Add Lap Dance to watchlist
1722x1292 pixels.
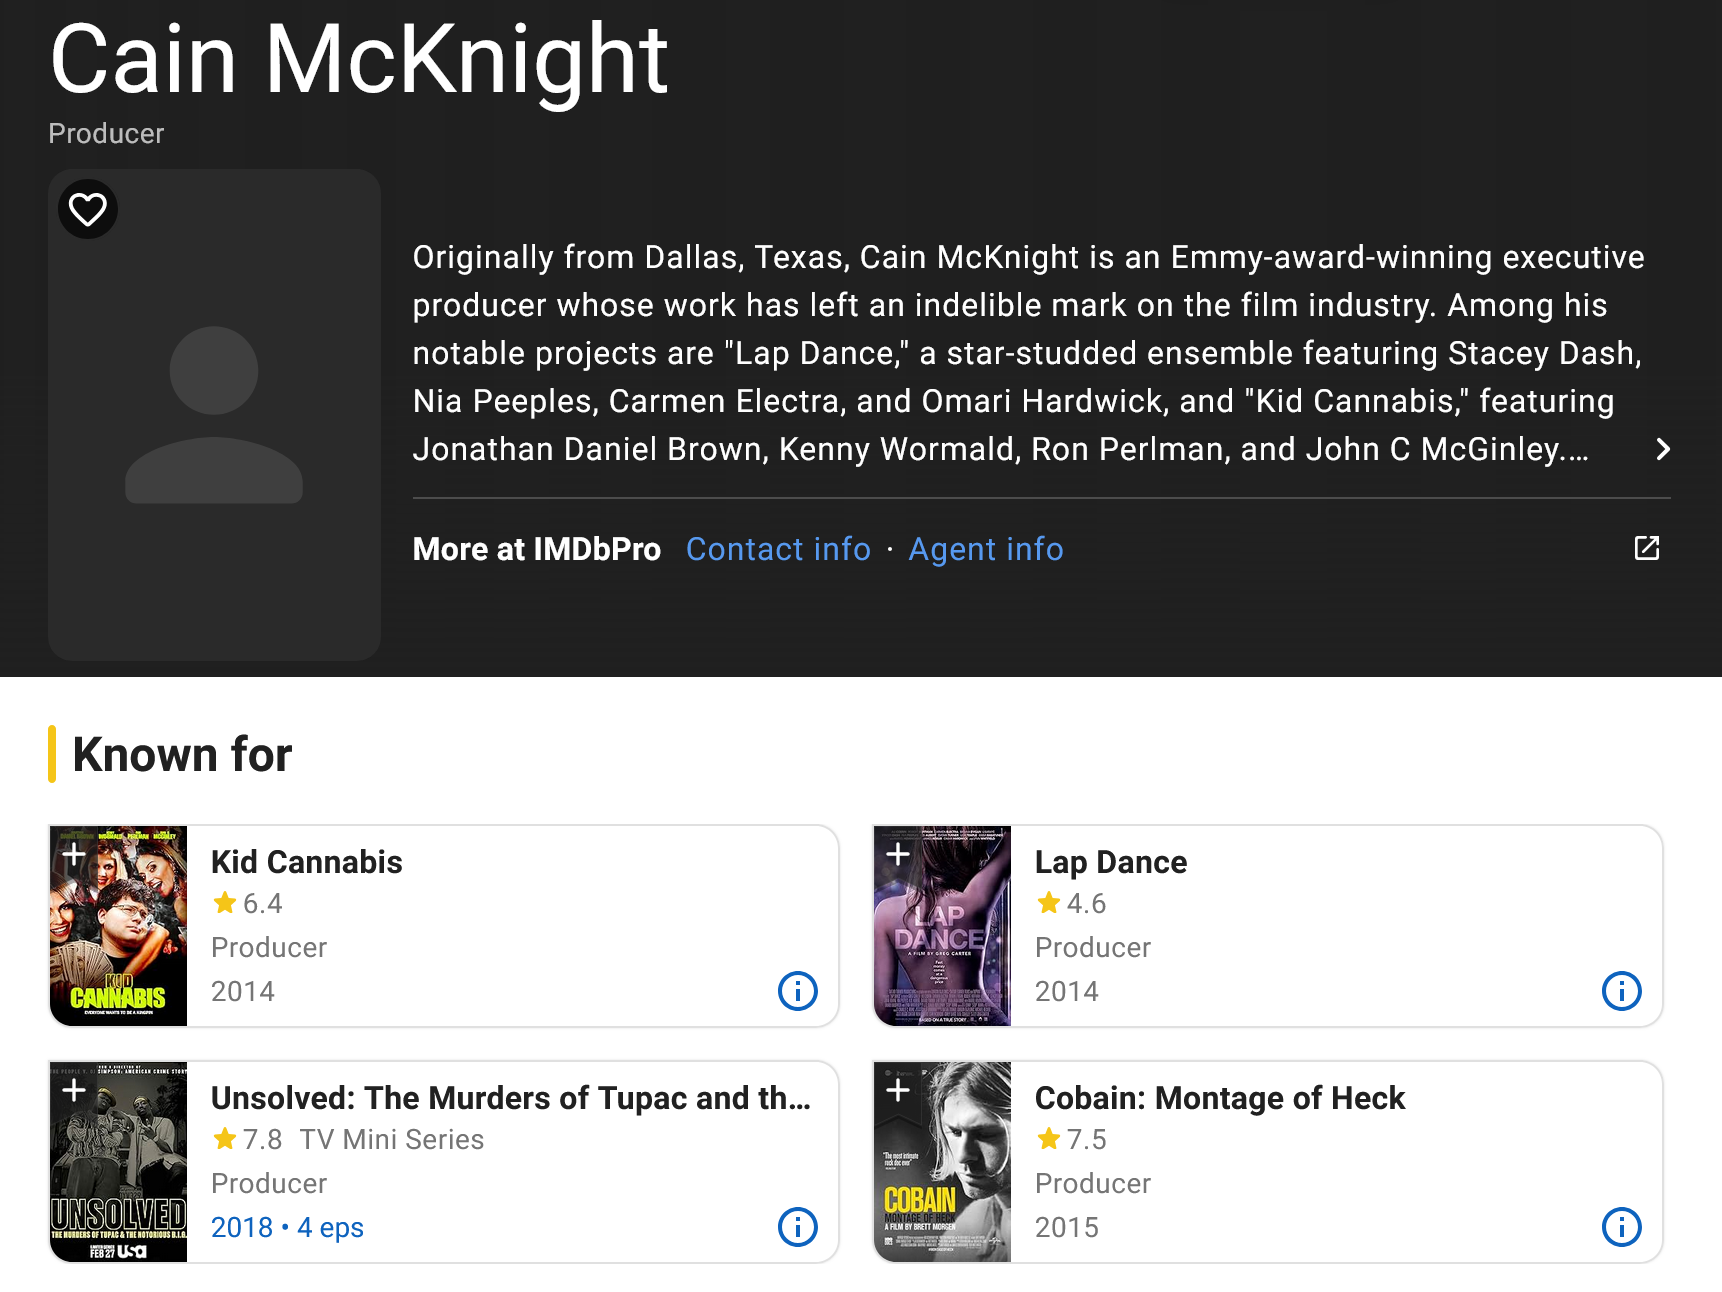898,854
